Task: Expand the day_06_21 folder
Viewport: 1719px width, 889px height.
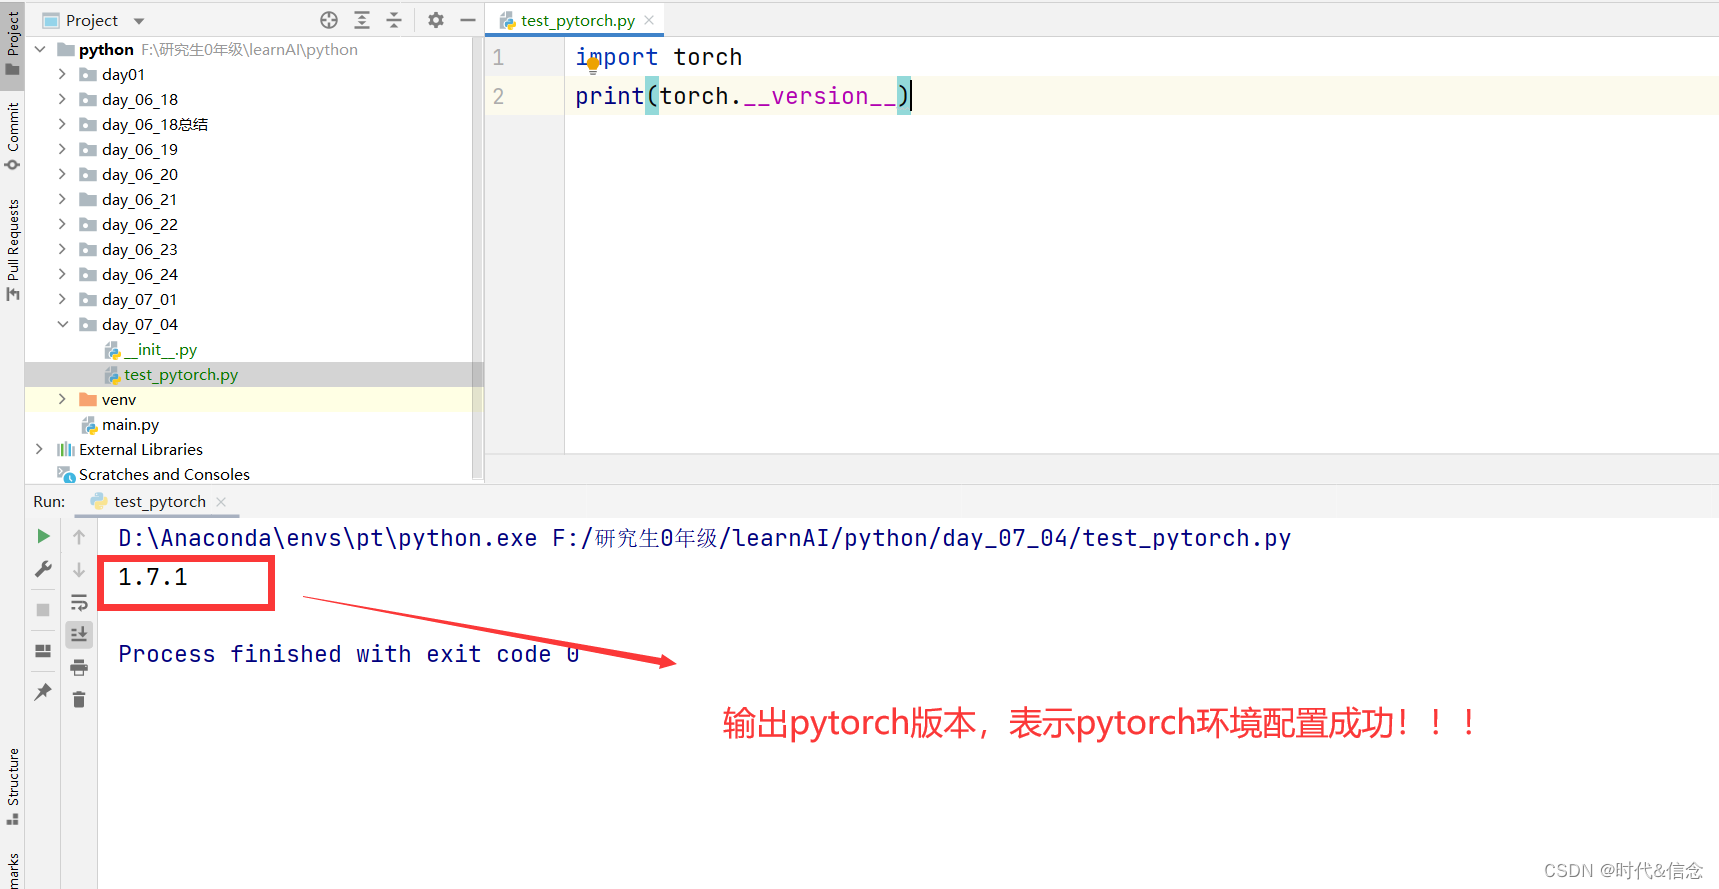Action: pos(62,199)
